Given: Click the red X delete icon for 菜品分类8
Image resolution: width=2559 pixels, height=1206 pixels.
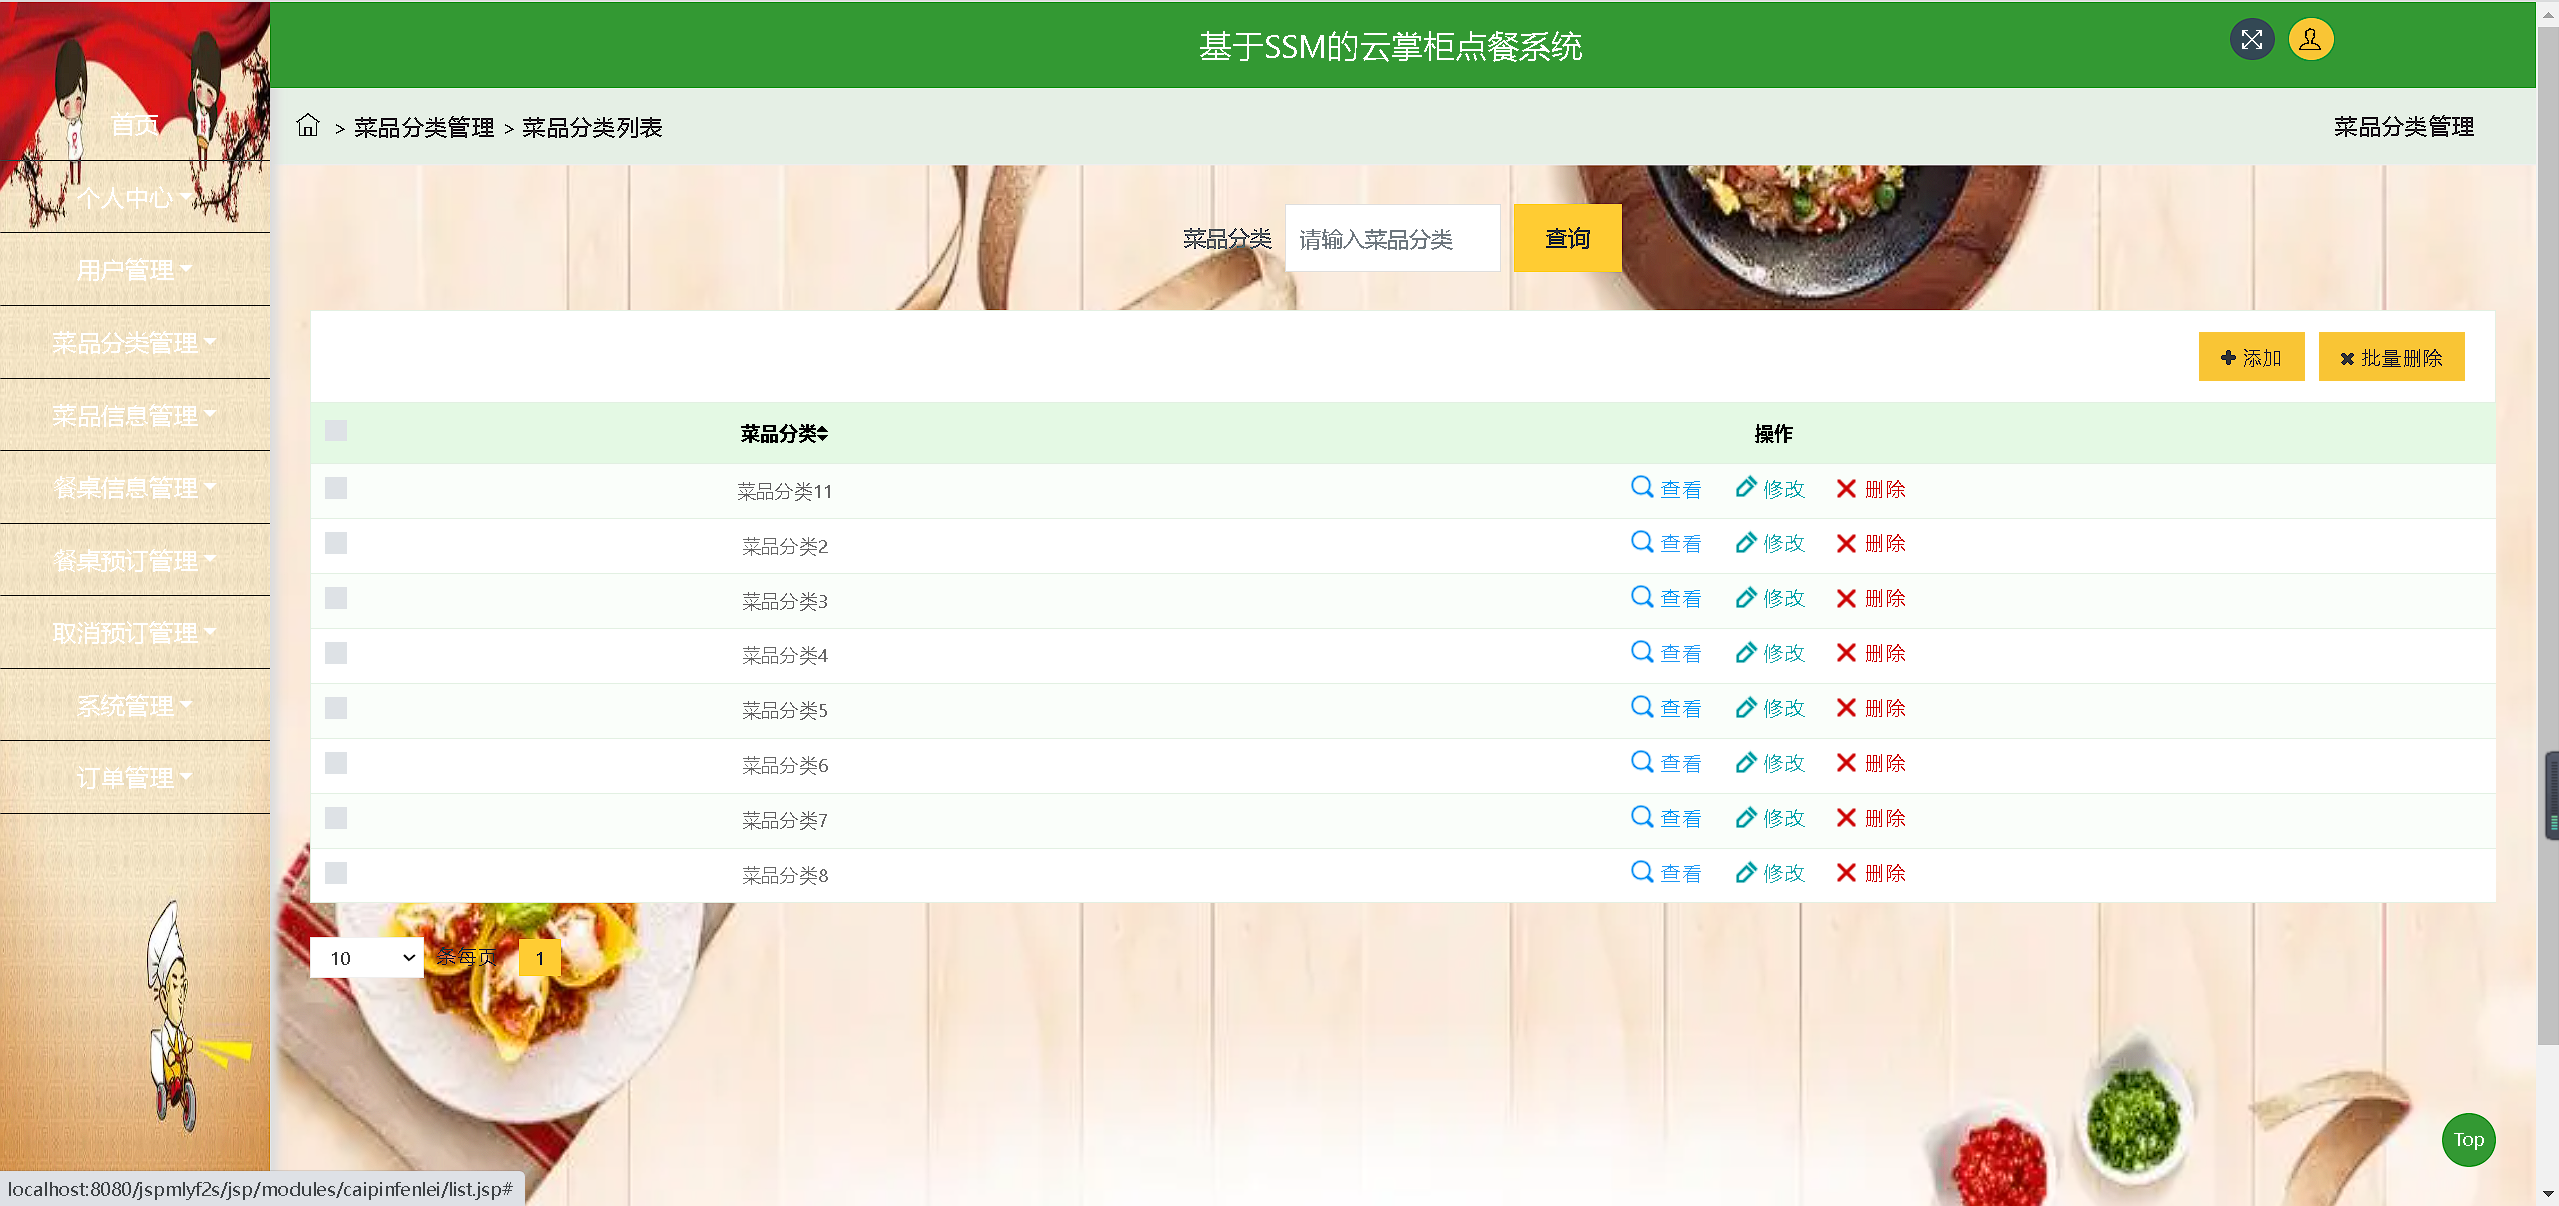Looking at the screenshot, I should [x=1846, y=873].
